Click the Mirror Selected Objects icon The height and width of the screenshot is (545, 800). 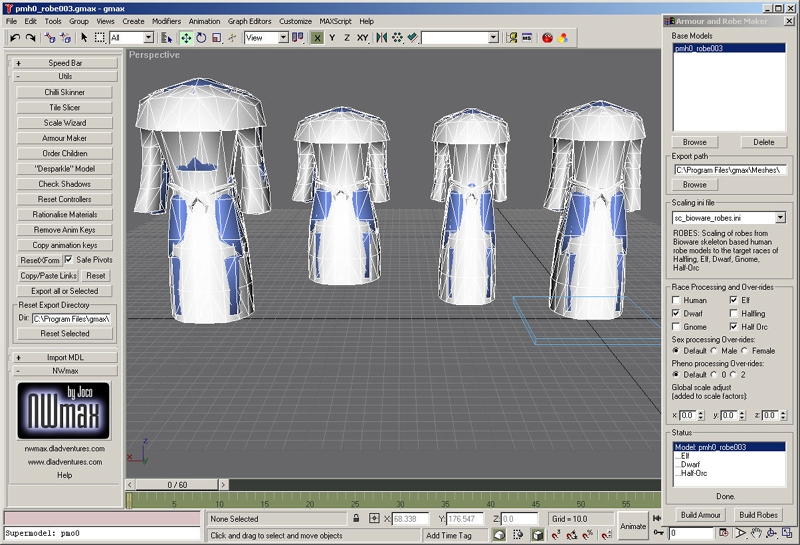click(381, 38)
